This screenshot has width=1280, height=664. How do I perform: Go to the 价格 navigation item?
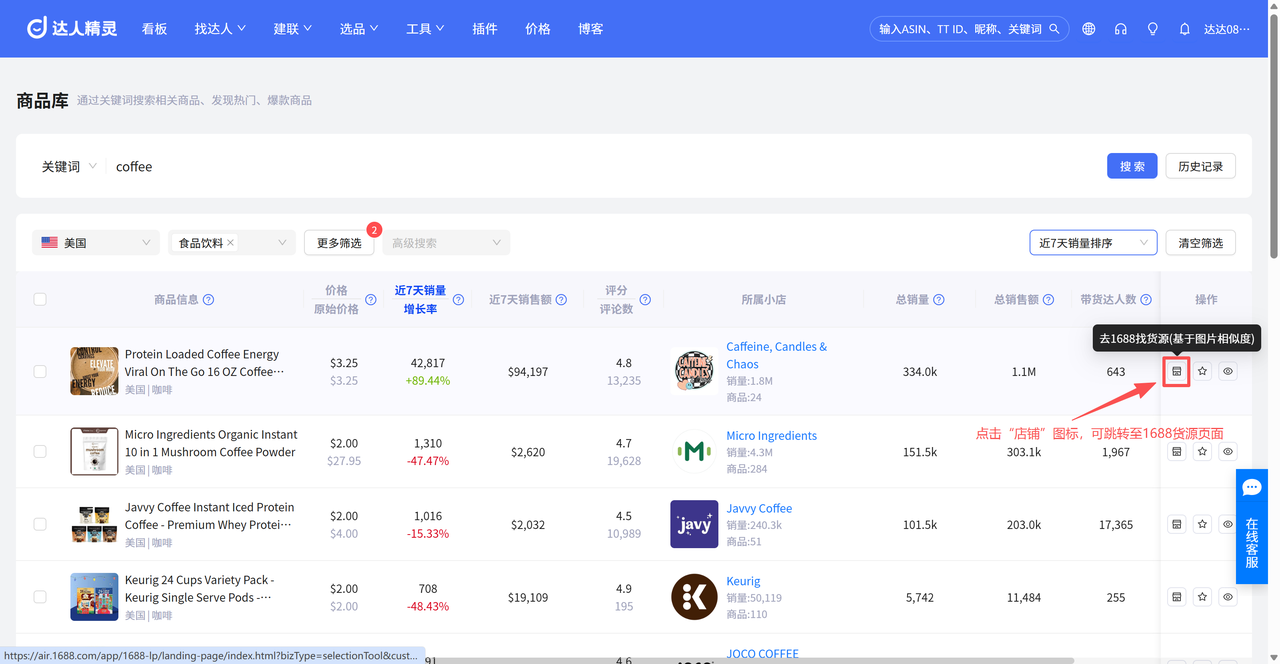click(538, 29)
